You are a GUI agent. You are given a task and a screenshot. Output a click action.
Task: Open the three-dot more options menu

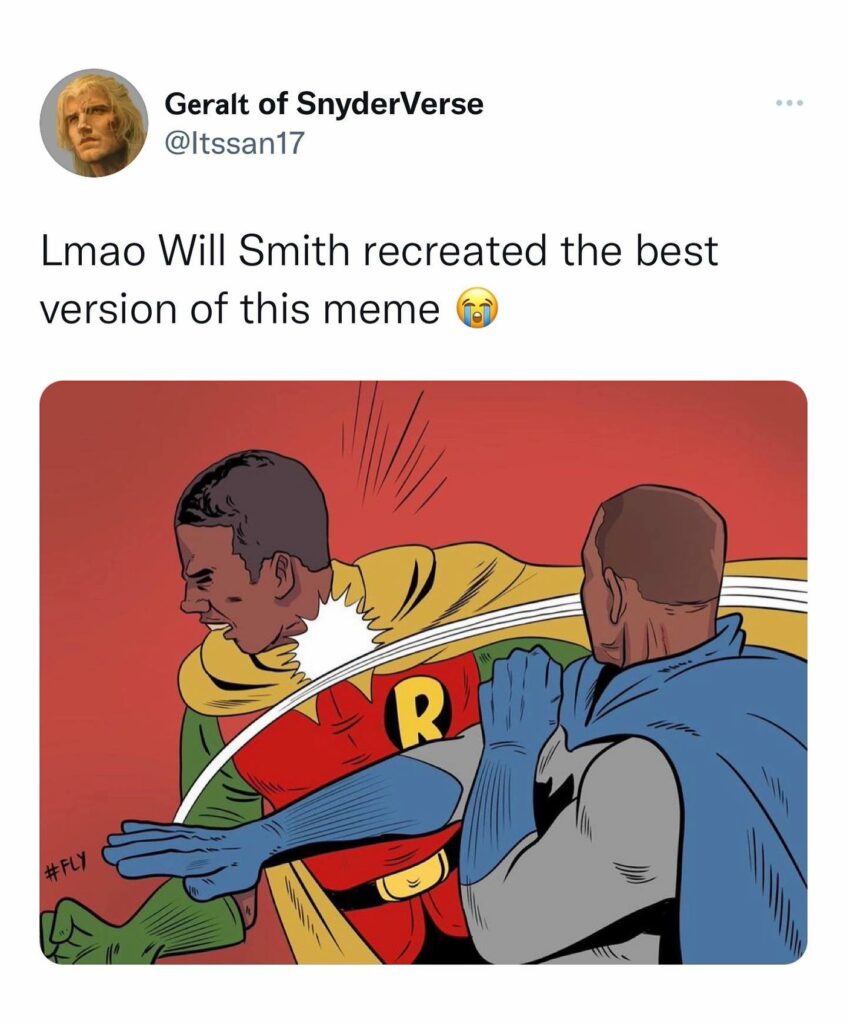pyautogui.click(x=791, y=103)
